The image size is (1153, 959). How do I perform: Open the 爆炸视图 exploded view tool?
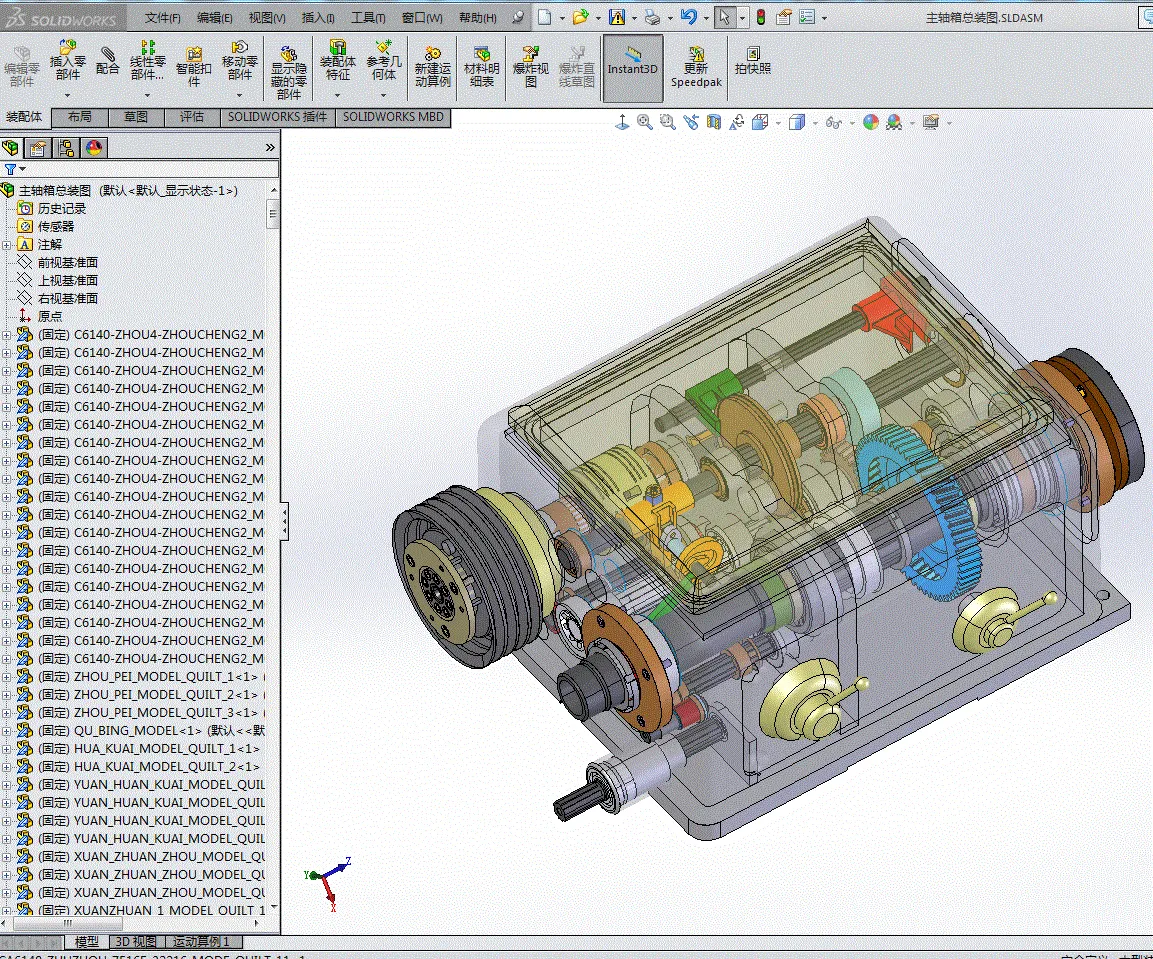click(531, 64)
